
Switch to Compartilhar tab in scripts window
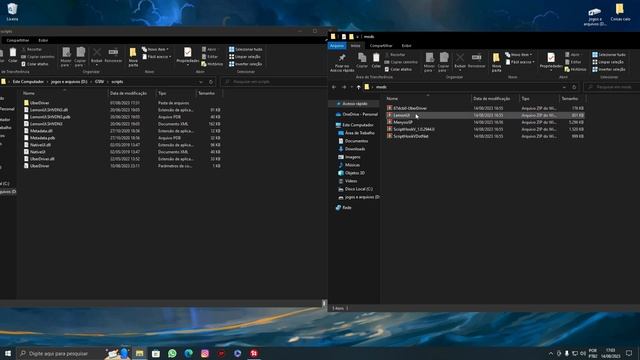click(x=18, y=40)
